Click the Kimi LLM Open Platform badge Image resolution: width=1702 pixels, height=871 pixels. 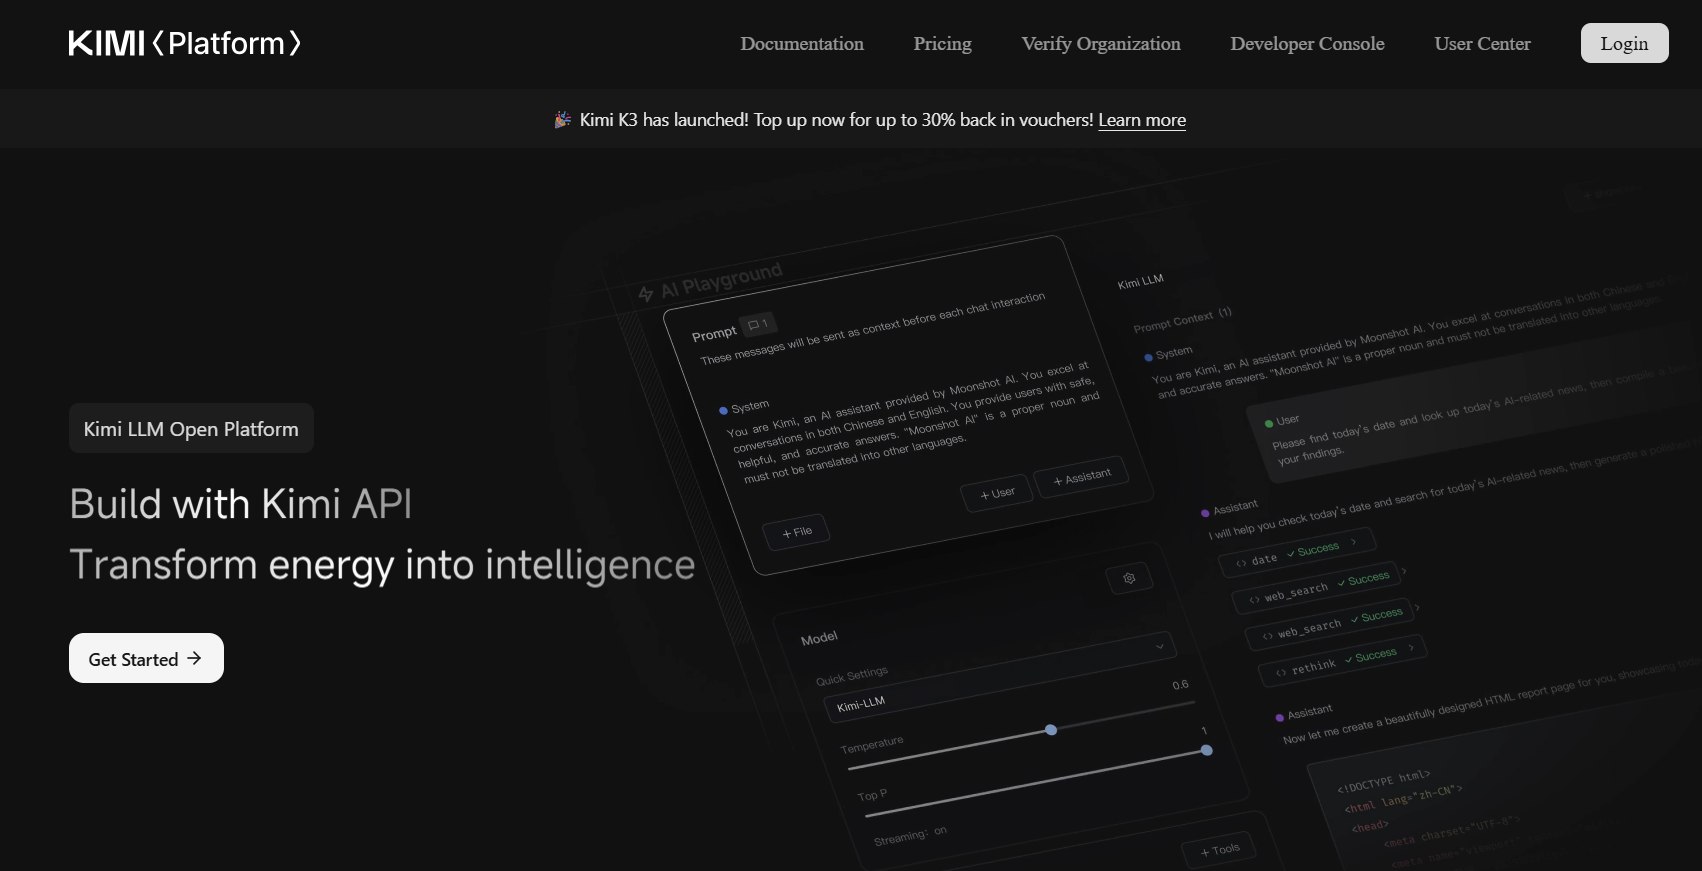191,428
